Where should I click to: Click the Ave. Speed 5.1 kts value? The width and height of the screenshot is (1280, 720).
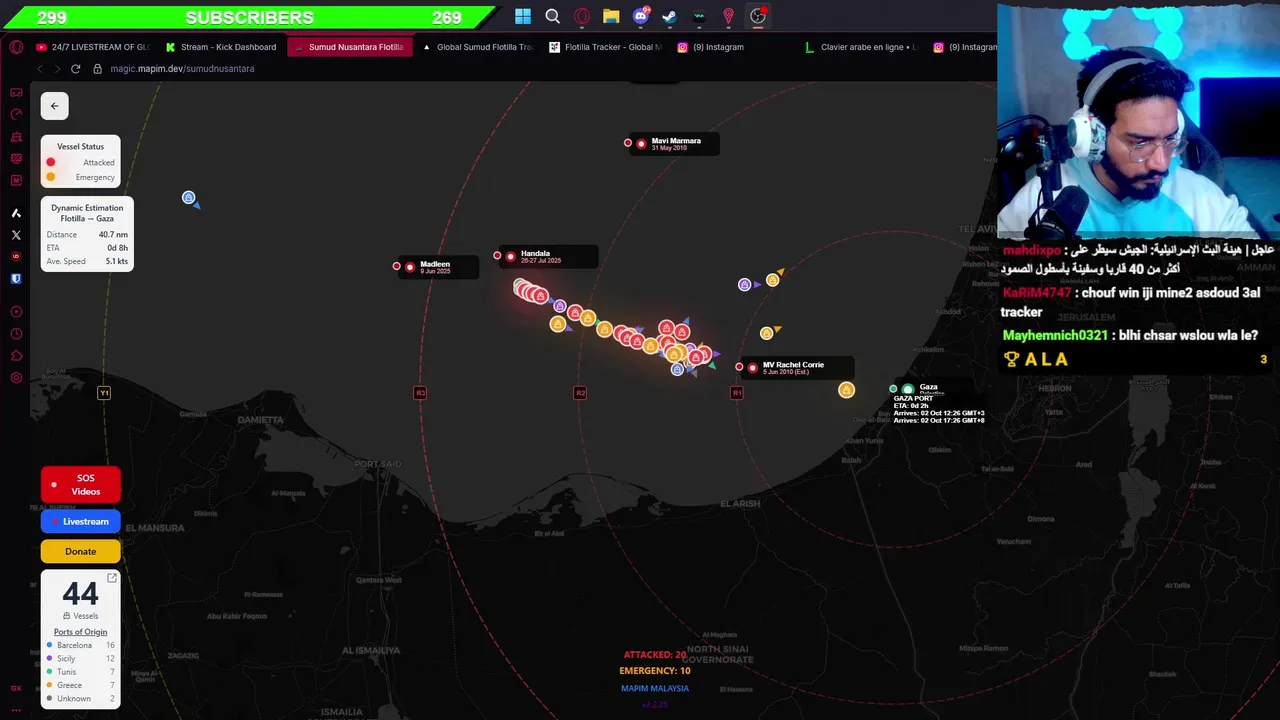click(117, 262)
